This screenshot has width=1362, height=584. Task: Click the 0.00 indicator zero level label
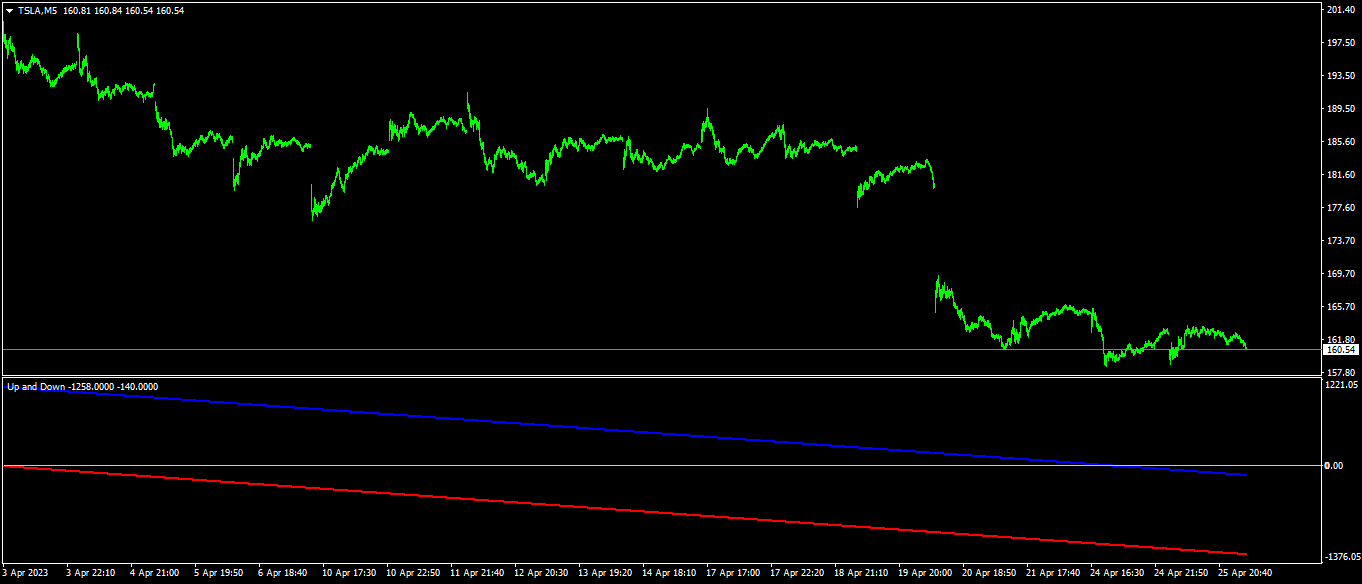[1334, 466]
